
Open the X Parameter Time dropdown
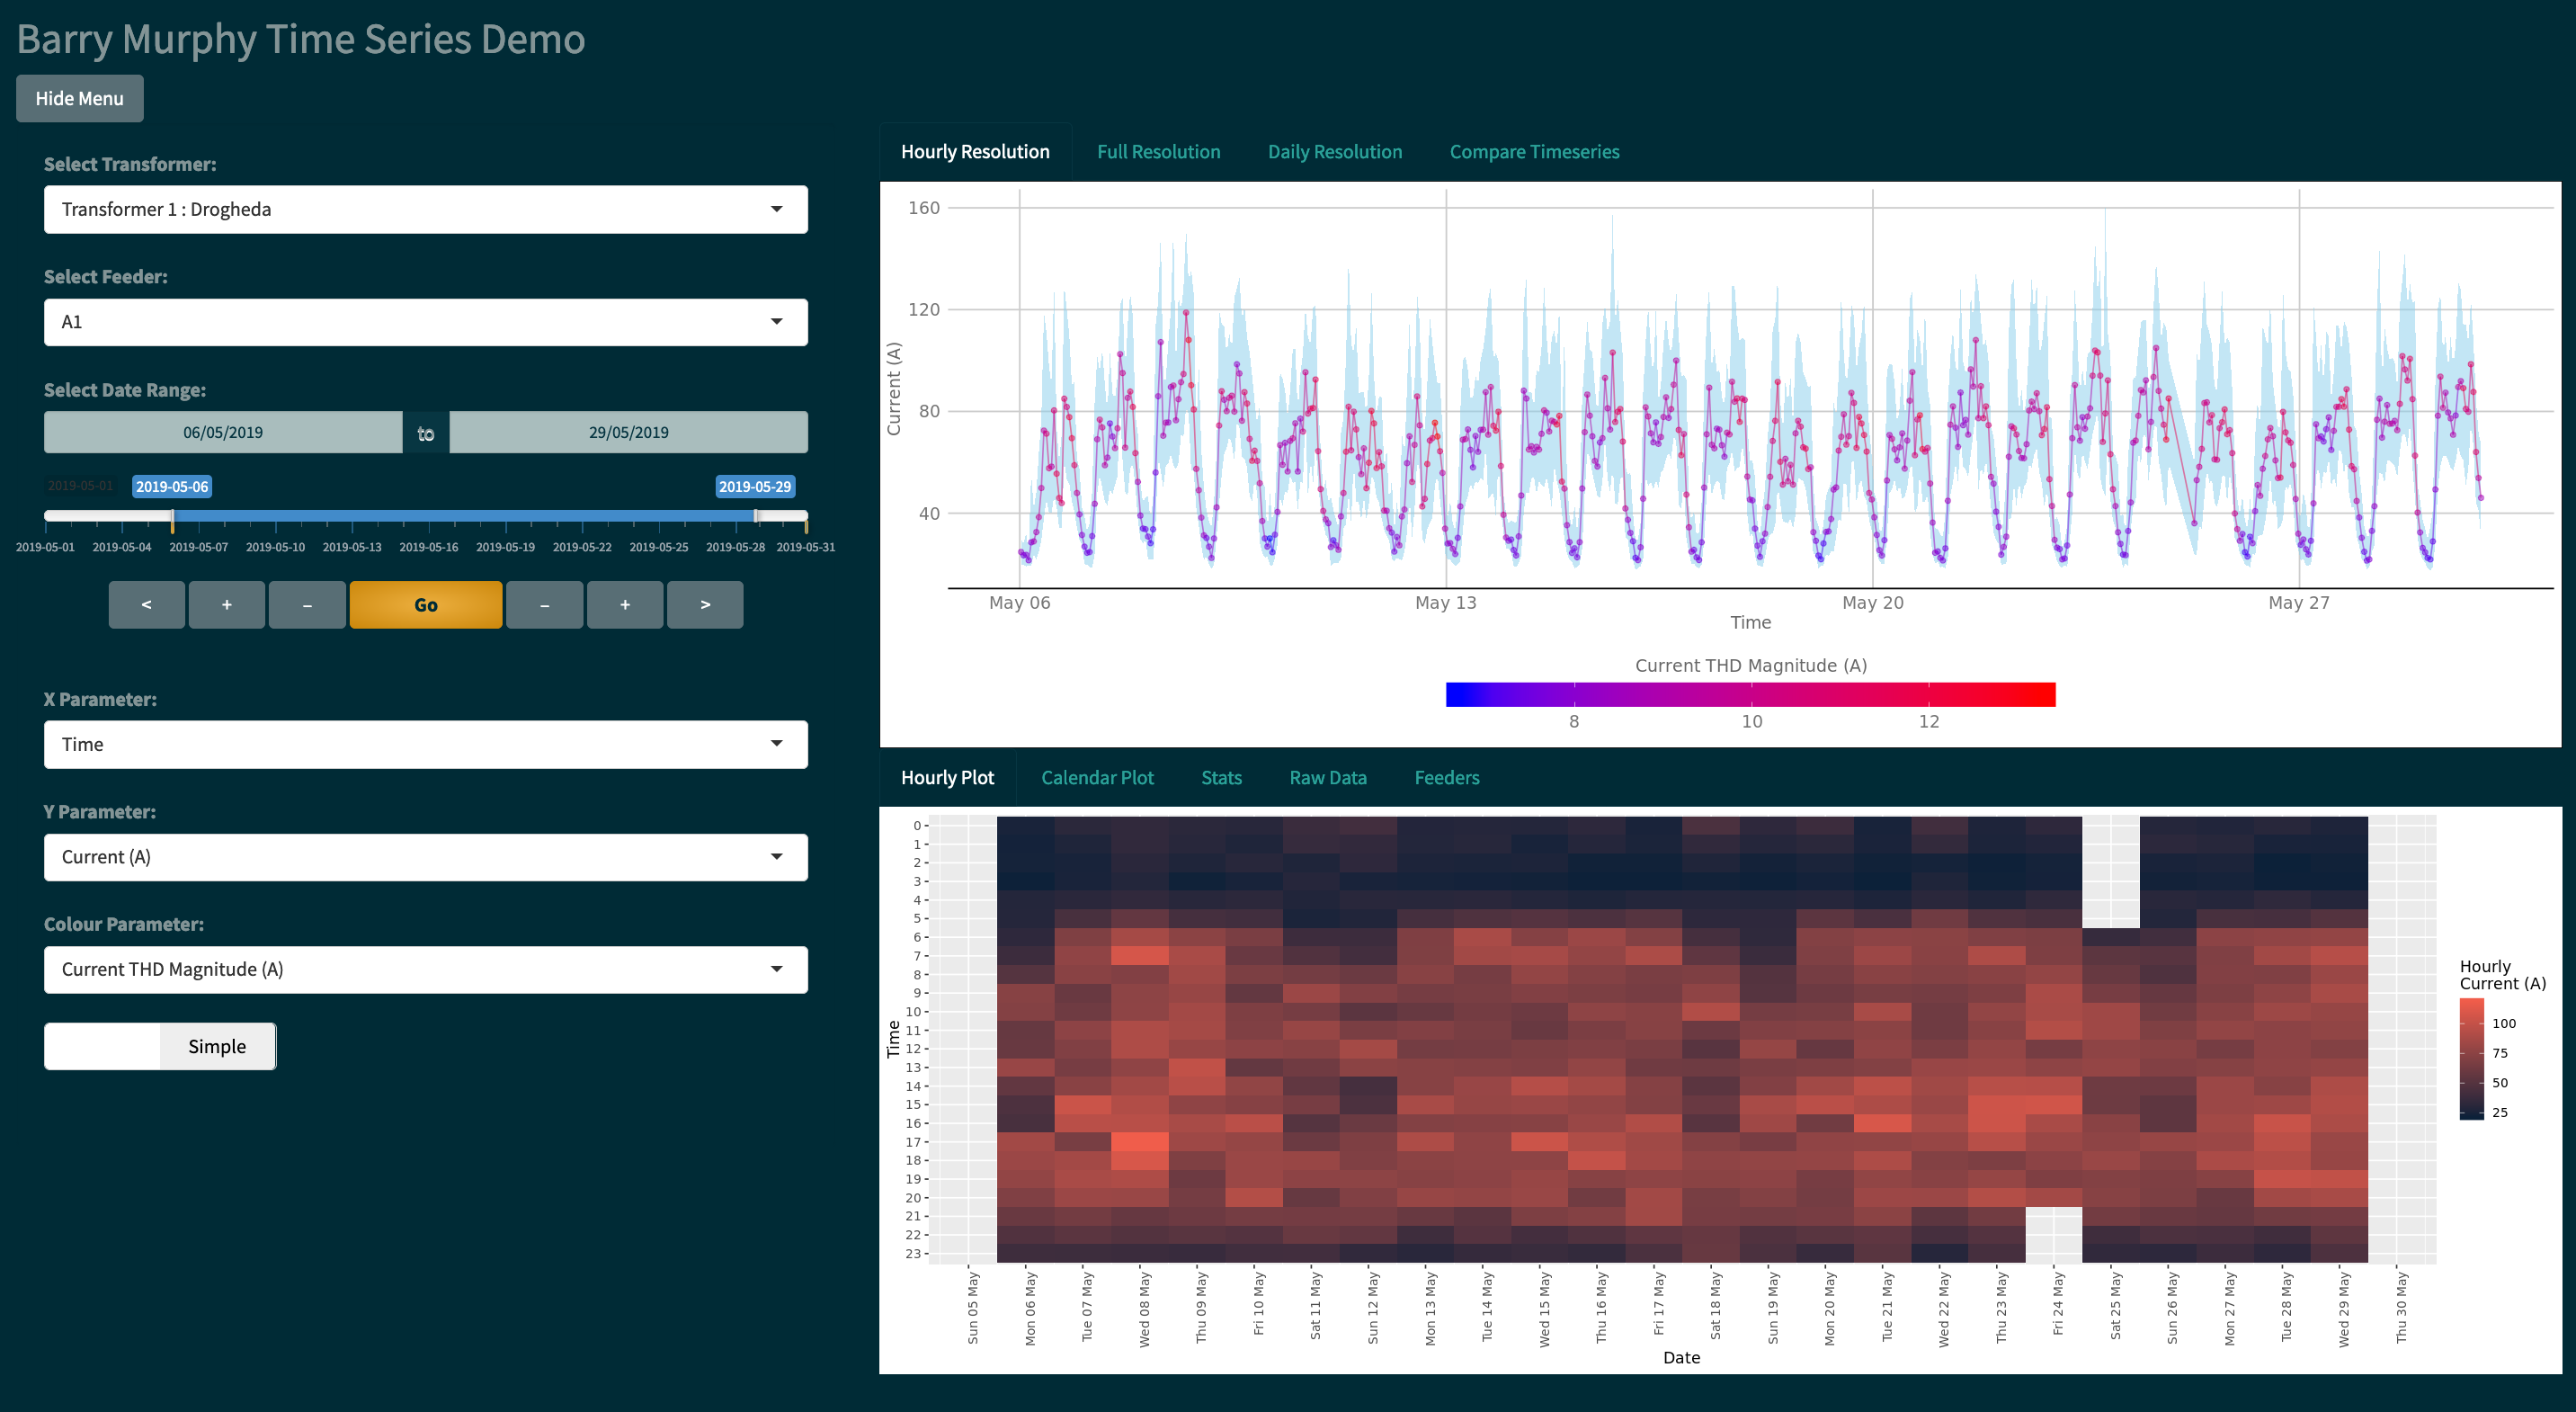pyautogui.click(x=425, y=744)
